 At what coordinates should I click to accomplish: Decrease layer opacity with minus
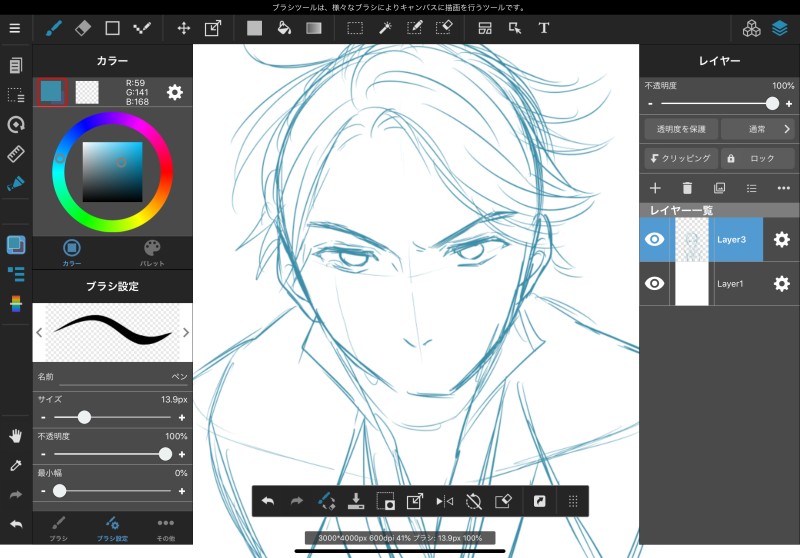tap(651, 104)
